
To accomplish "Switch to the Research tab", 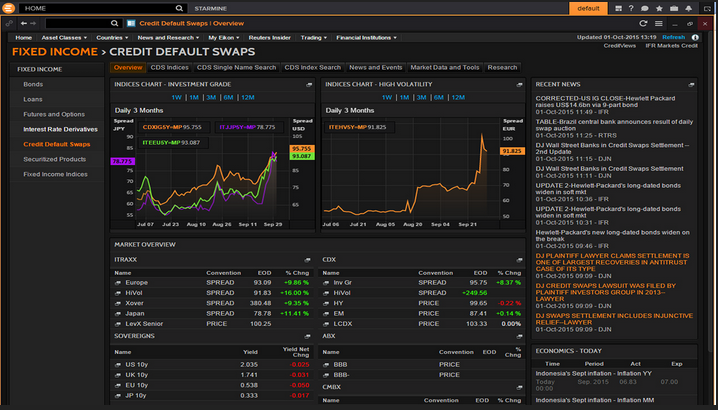I will 502,67.
